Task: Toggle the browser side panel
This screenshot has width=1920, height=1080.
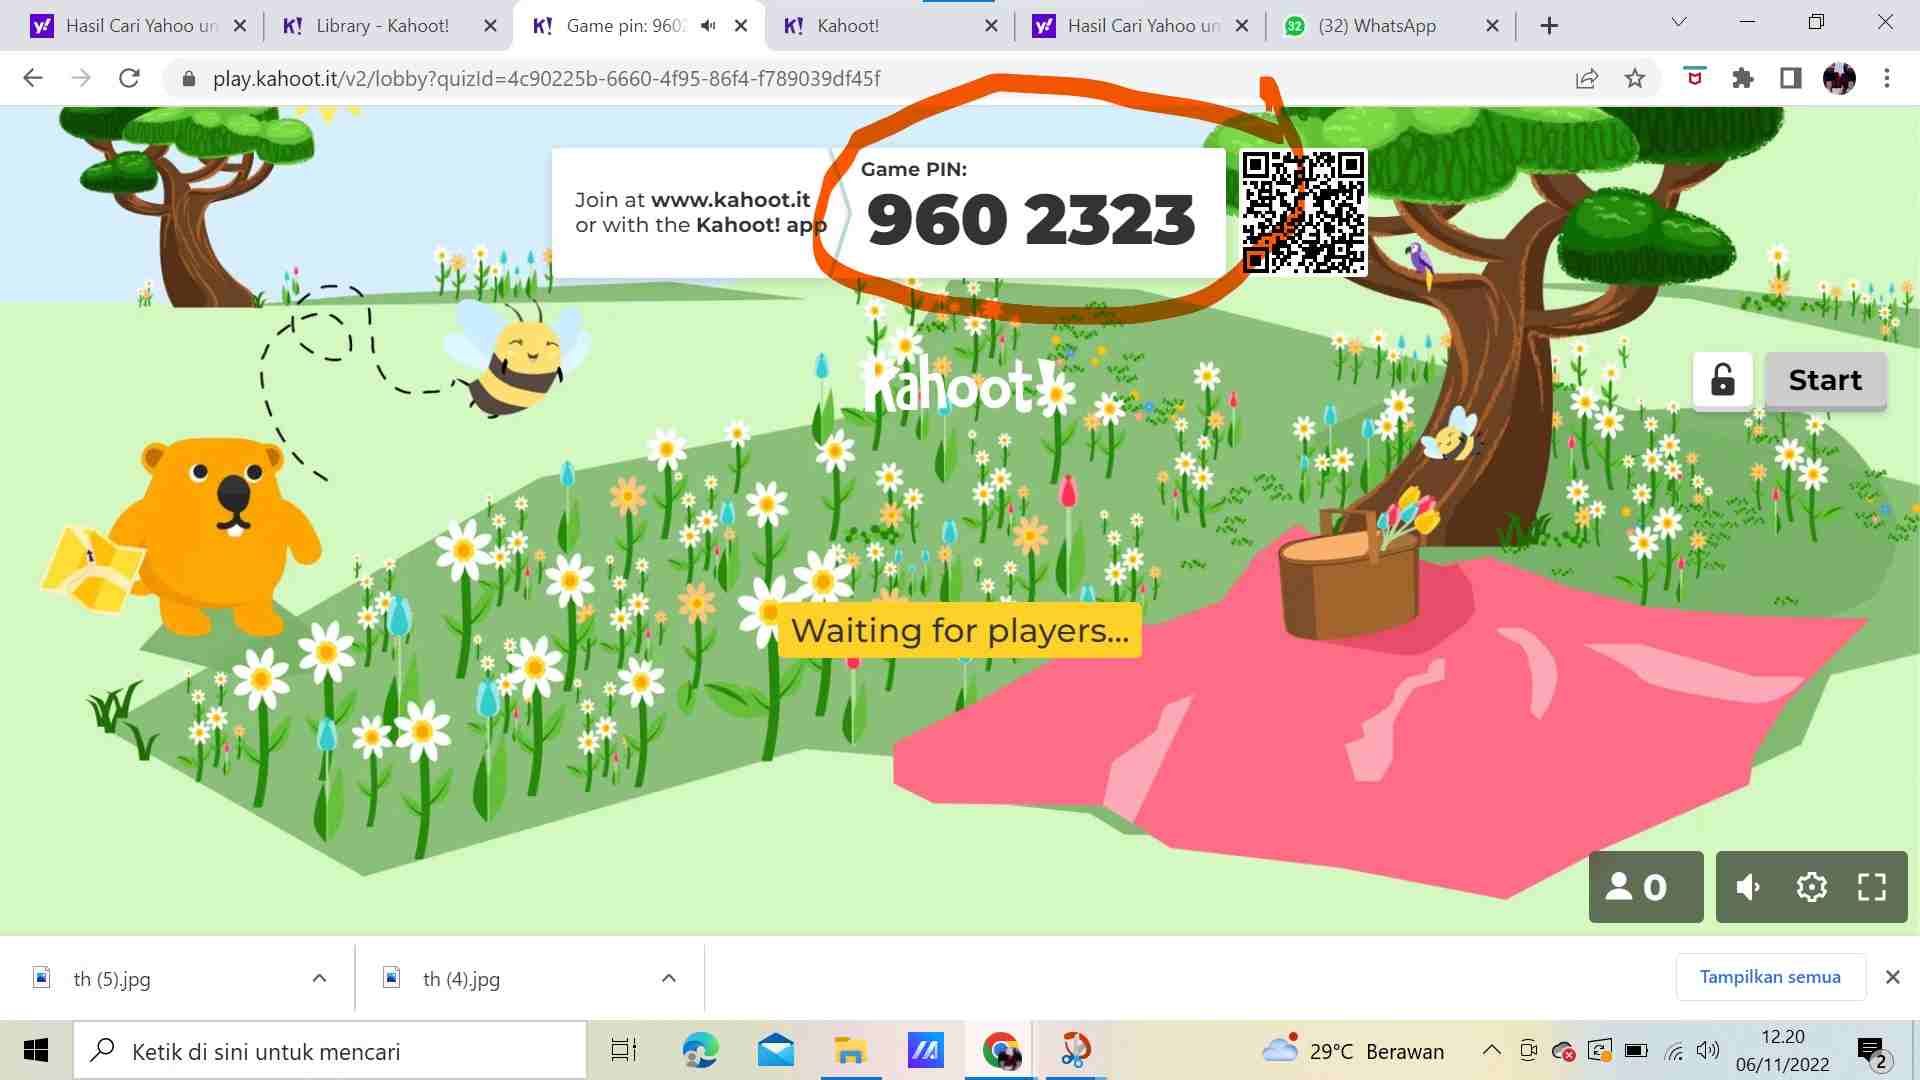Action: click(x=1791, y=78)
